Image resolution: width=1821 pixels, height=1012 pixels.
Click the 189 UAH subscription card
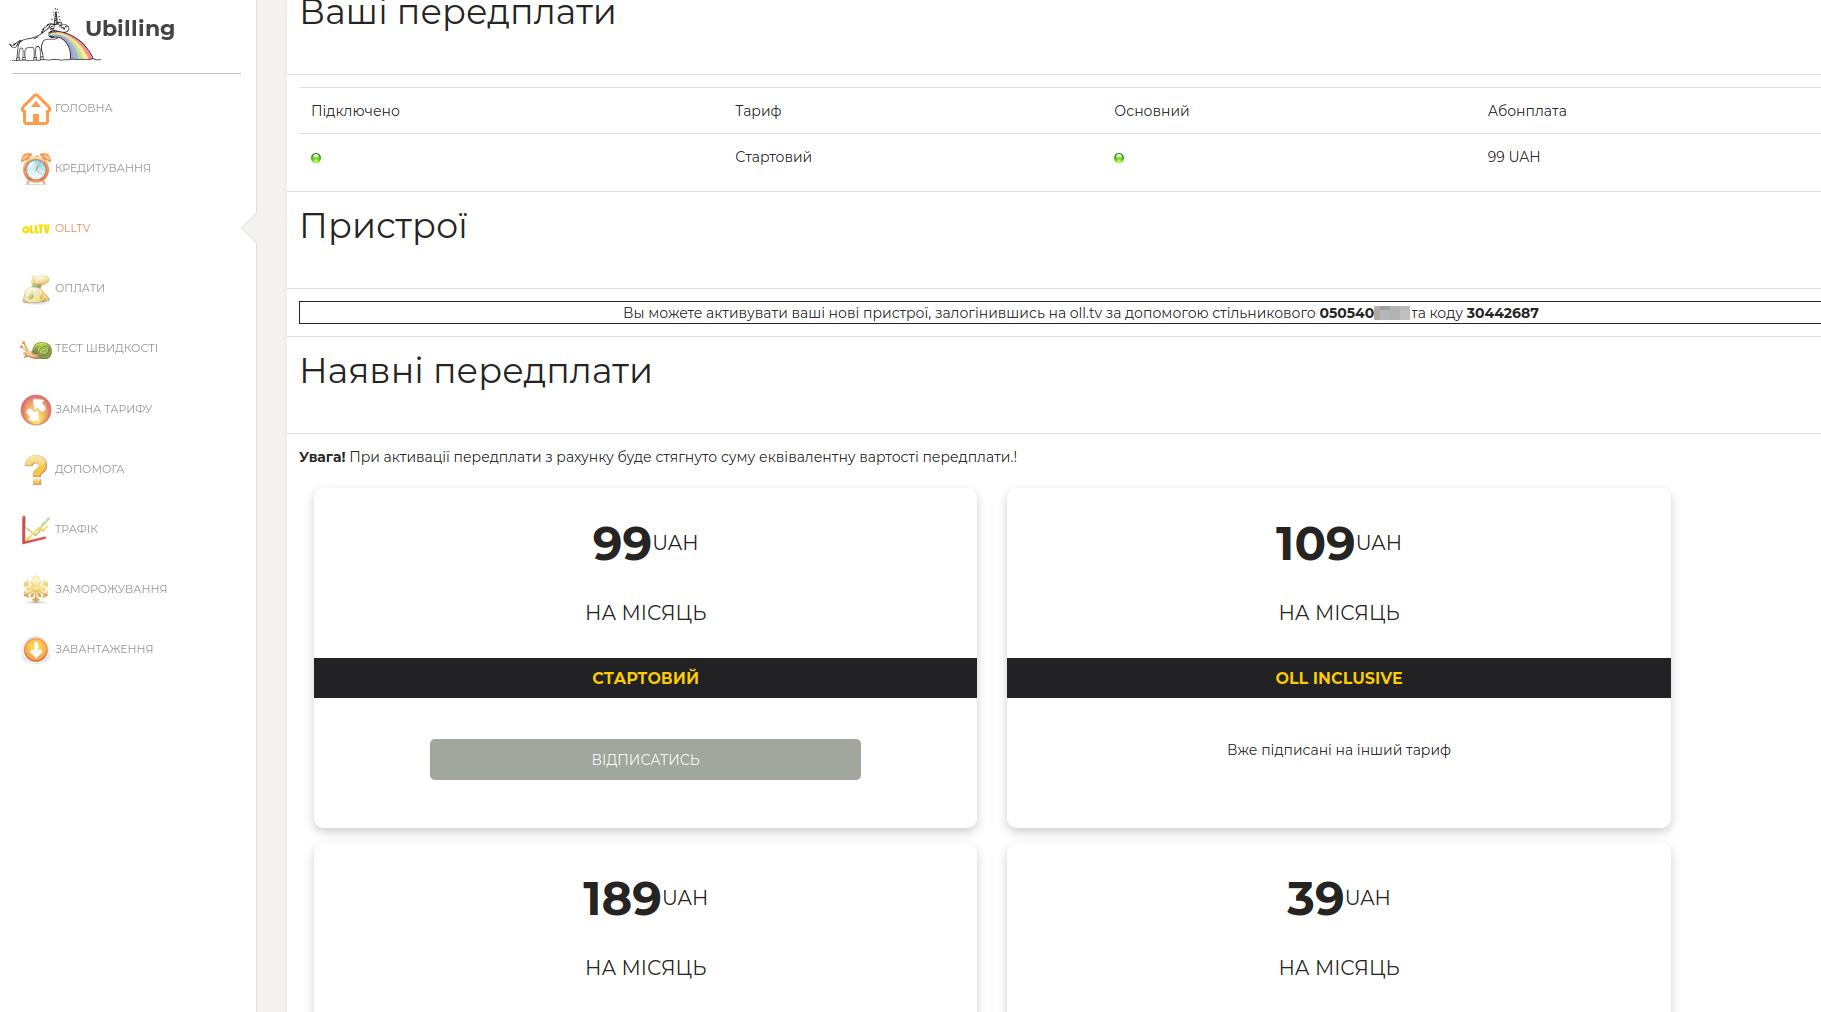(645, 927)
